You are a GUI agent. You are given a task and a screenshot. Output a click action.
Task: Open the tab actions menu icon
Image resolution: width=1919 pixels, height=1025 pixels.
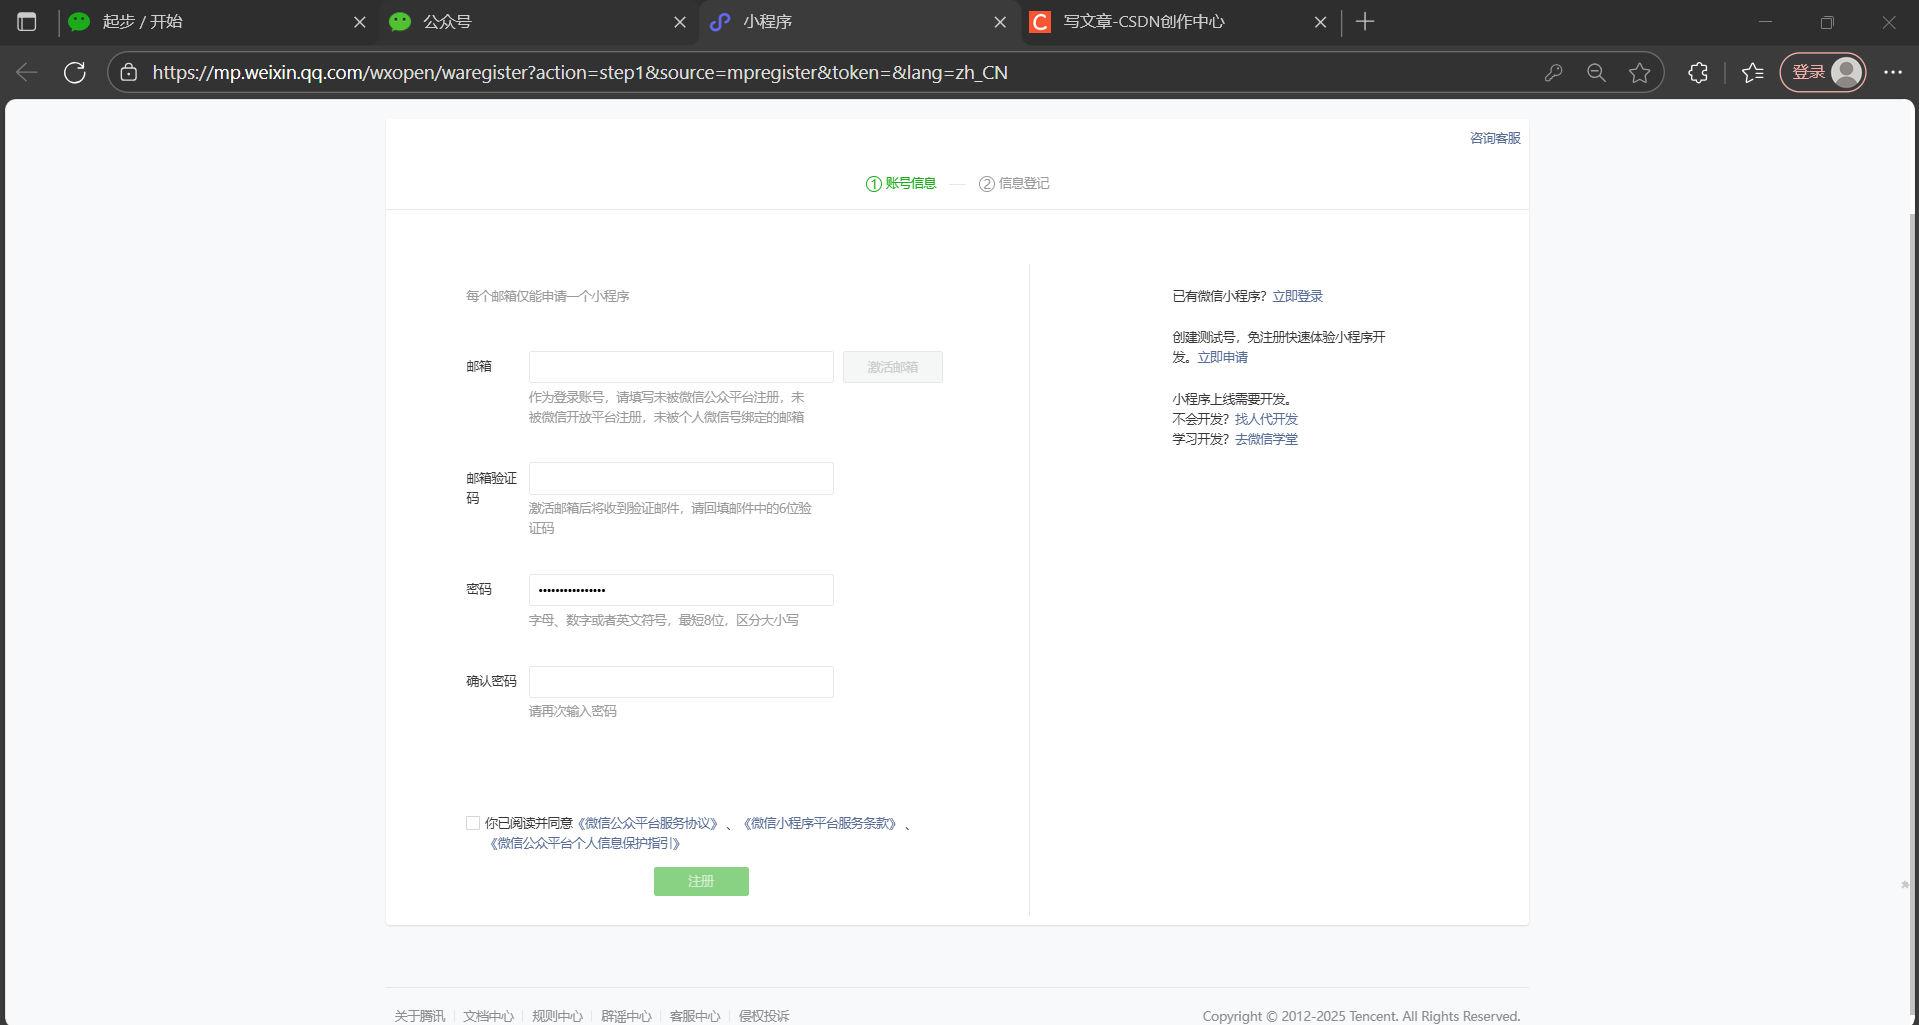pos(27,22)
